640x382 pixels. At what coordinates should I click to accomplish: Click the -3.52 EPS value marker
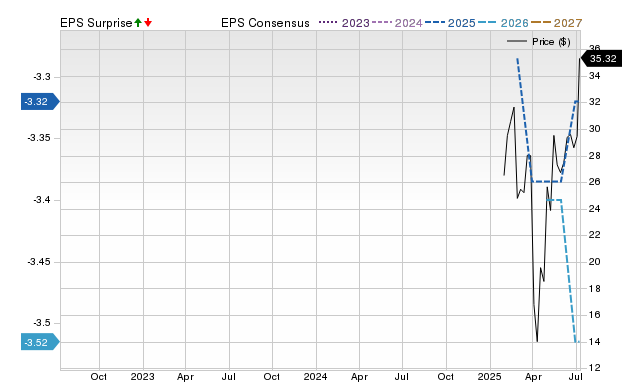tap(40, 342)
